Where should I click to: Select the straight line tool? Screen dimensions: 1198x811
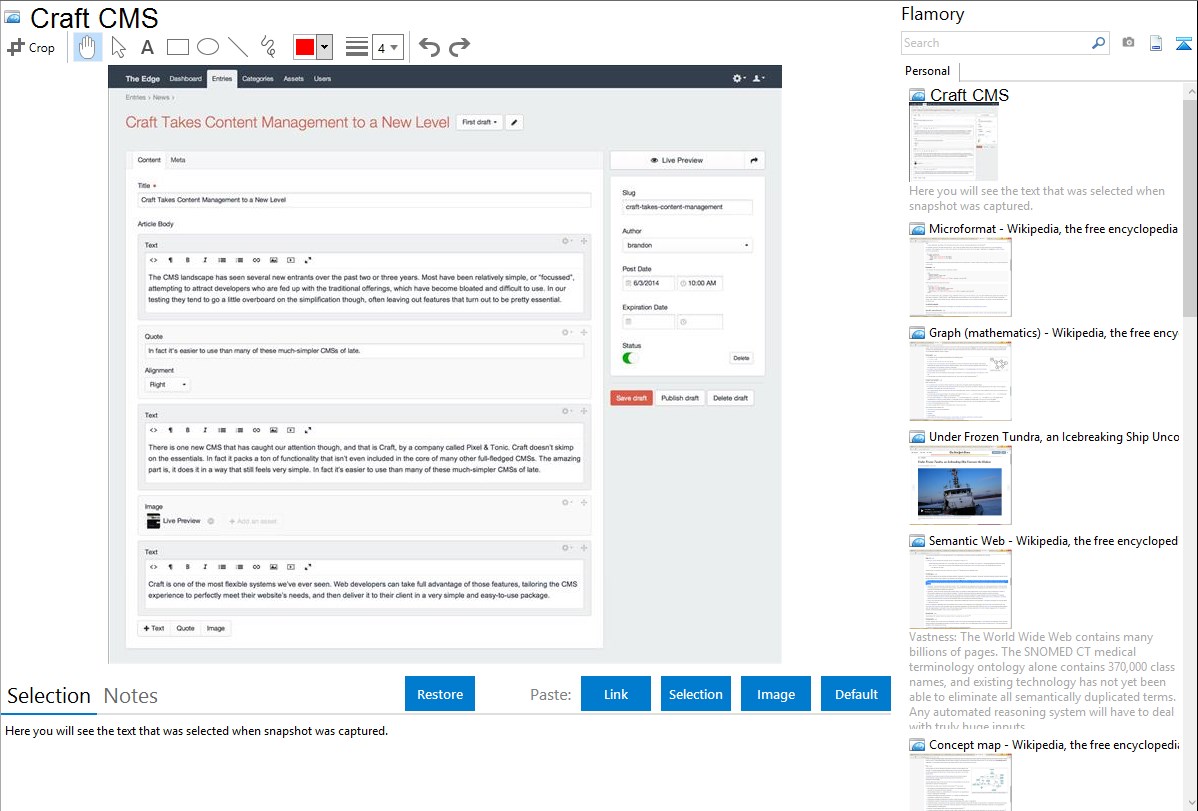[x=237, y=47]
